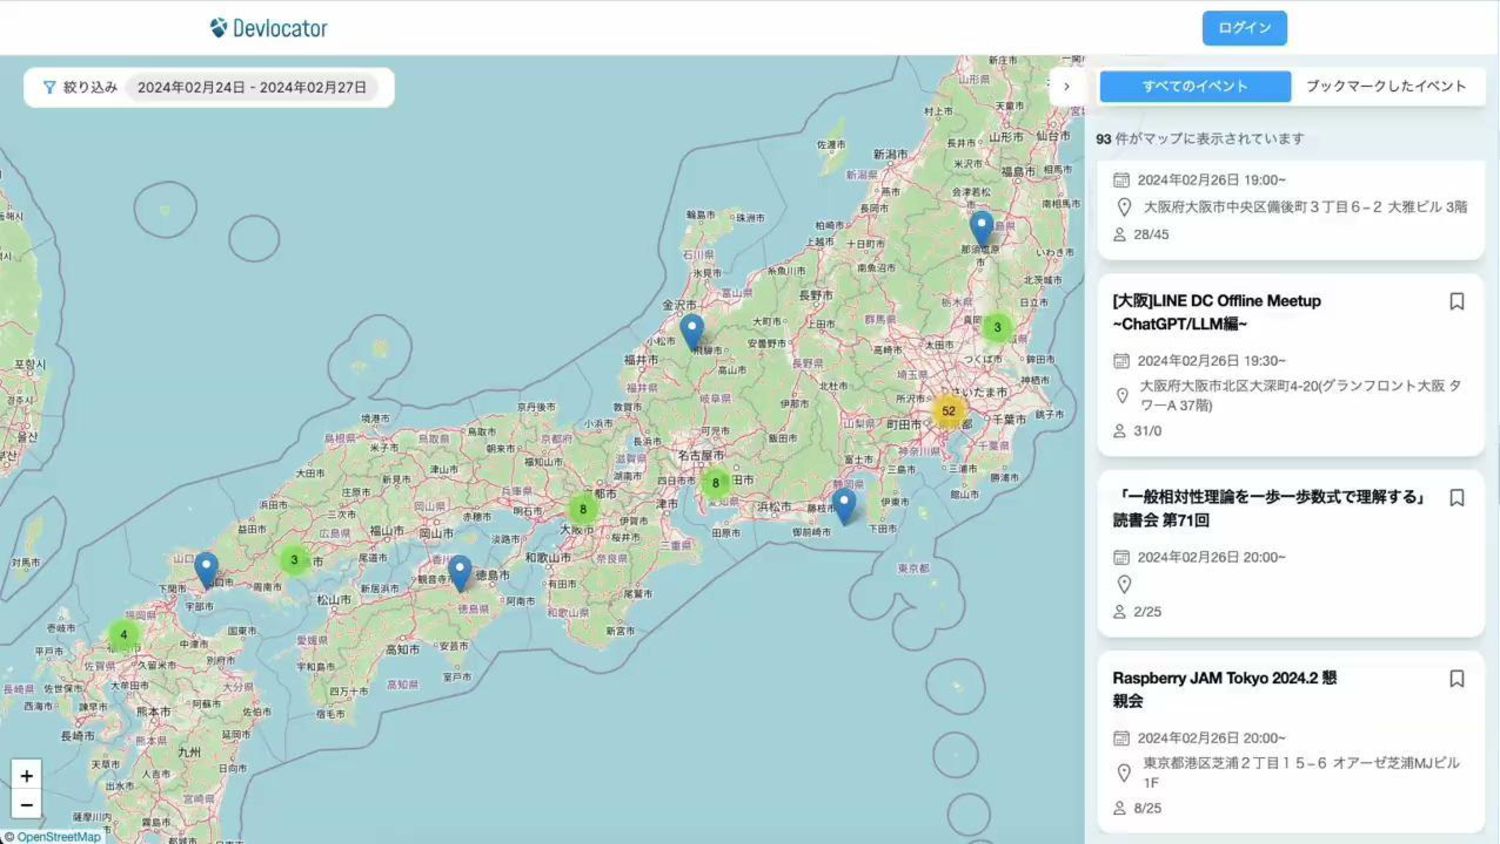Click the blue pin in Shikoku near 徳島市
This screenshot has height=844, width=1500.
click(459, 571)
